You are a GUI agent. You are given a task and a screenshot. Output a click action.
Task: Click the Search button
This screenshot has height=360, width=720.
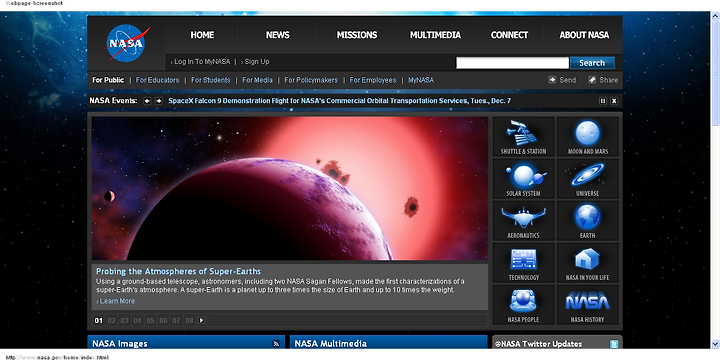[592, 63]
